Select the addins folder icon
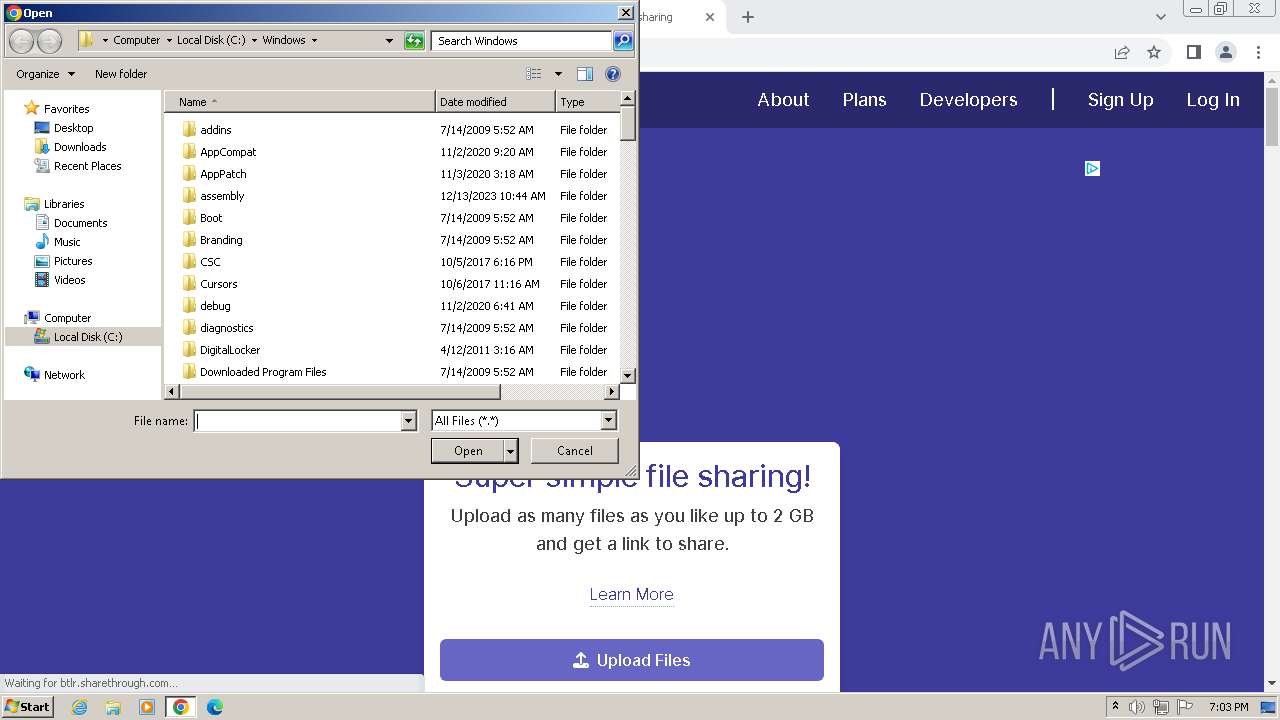 point(189,130)
